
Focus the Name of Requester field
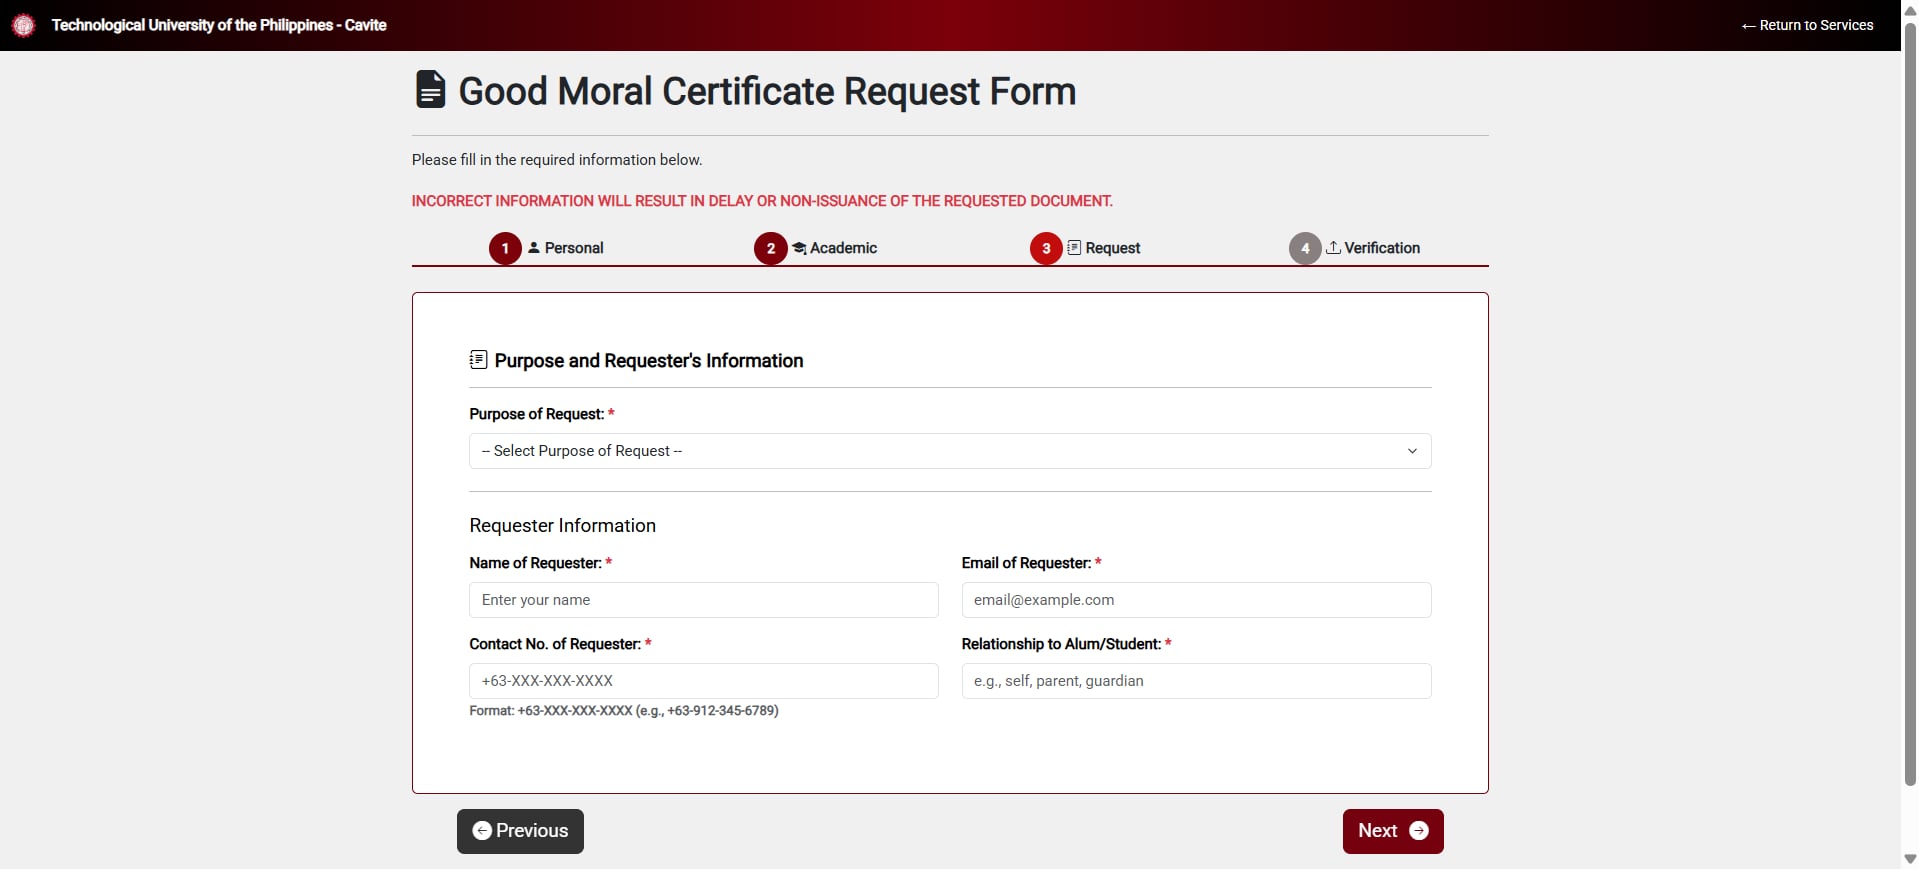[x=703, y=600]
